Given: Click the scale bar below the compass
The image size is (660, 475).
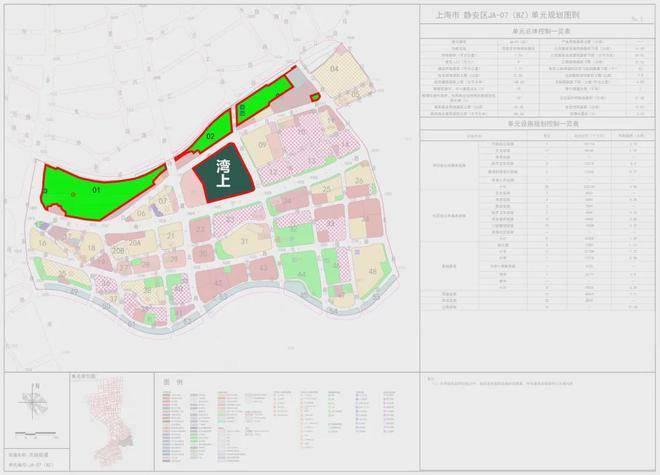Looking at the screenshot, I should click(x=35, y=433).
